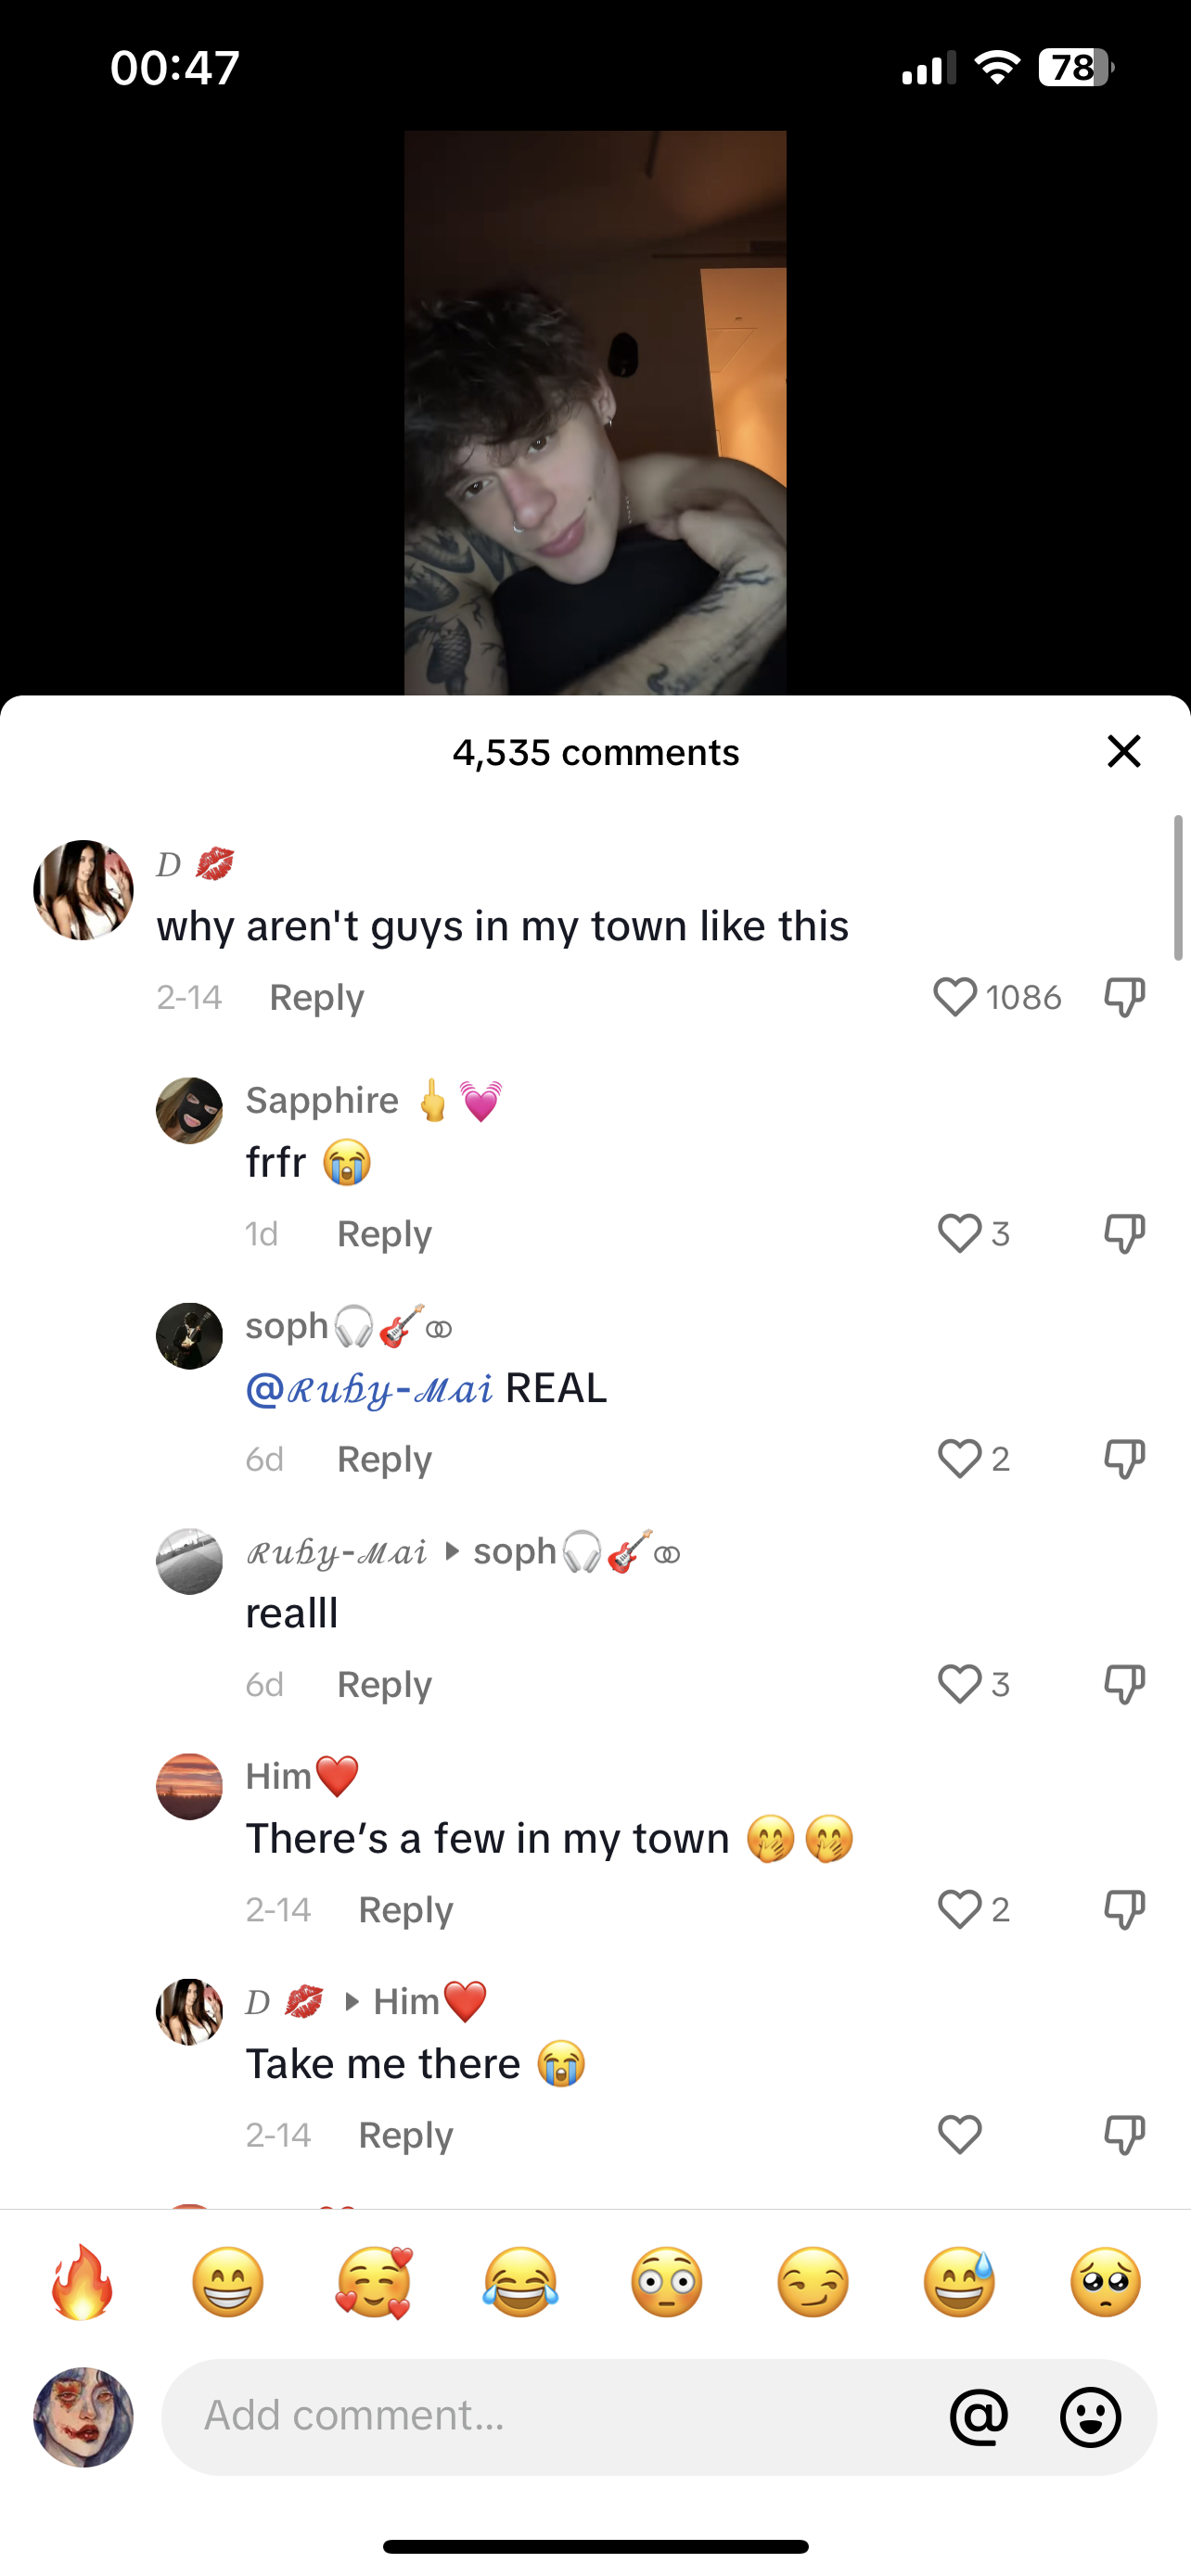
Task: Insert the pleading face emoji
Action: tap(1105, 2283)
